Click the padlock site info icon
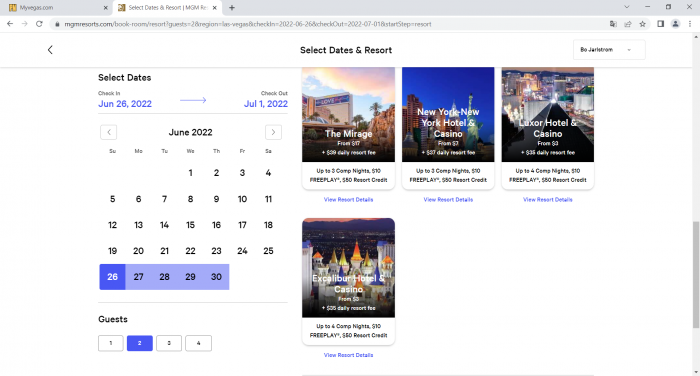The width and height of the screenshot is (700, 376). pyautogui.click(x=57, y=24)
